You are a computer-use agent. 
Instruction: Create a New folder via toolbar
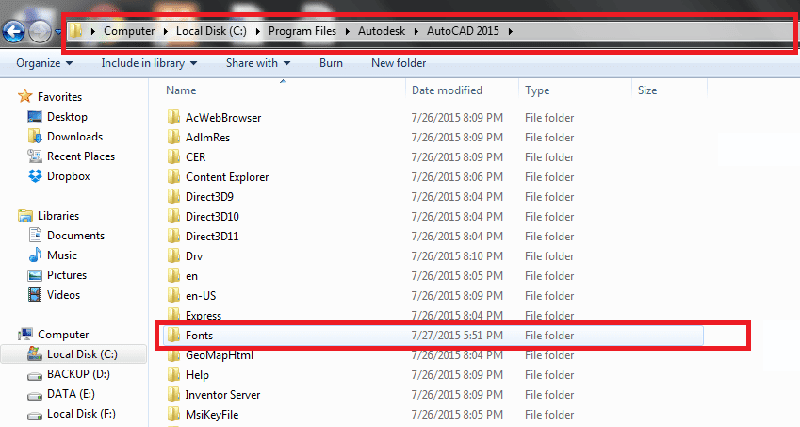(398, 63)
